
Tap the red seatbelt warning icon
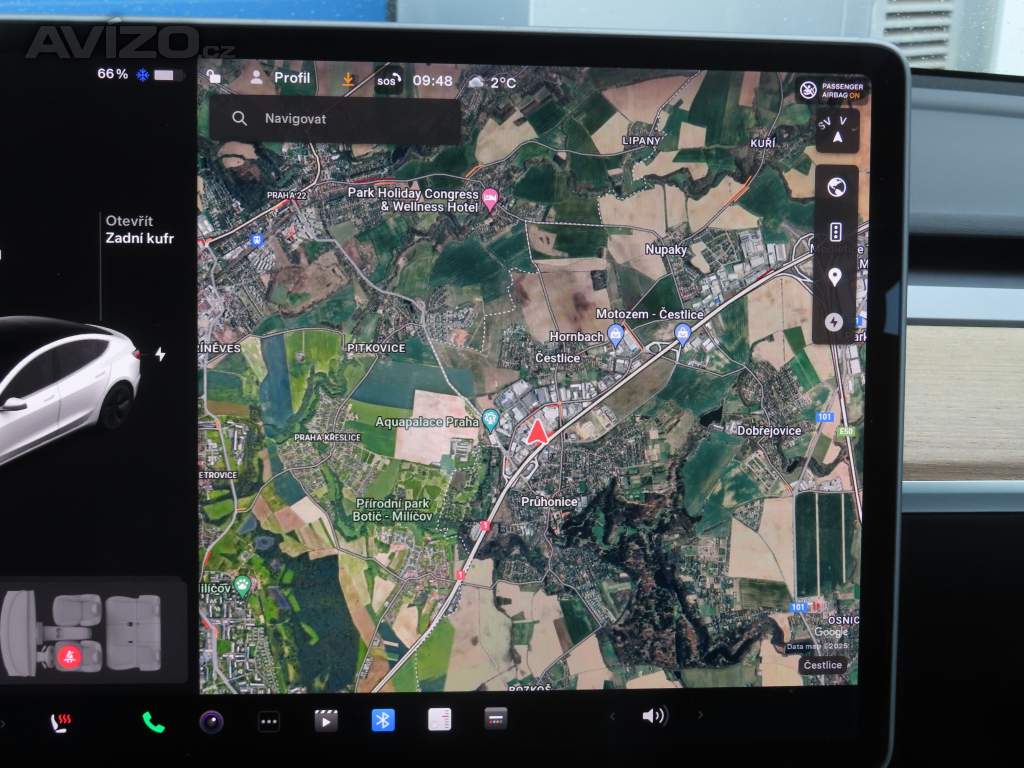click(x=69, y=657)
